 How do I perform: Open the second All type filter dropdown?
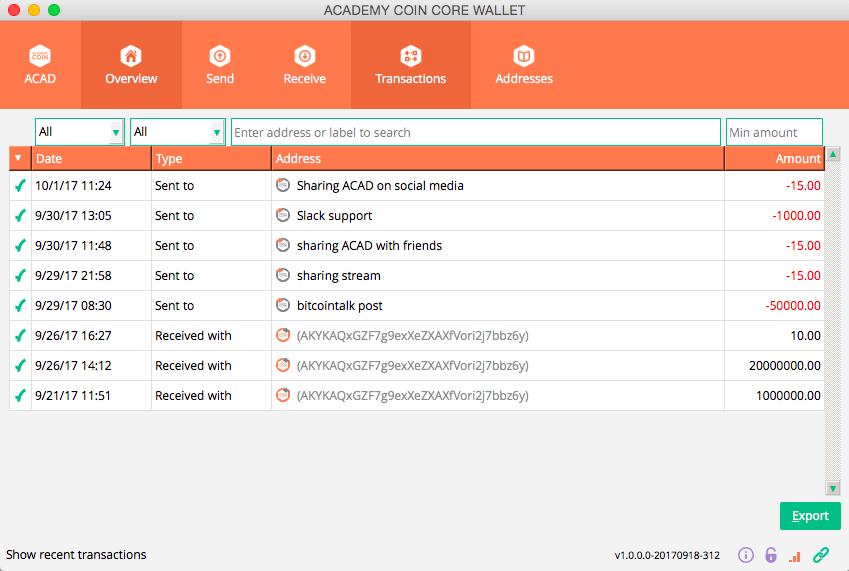pos(178,132)
